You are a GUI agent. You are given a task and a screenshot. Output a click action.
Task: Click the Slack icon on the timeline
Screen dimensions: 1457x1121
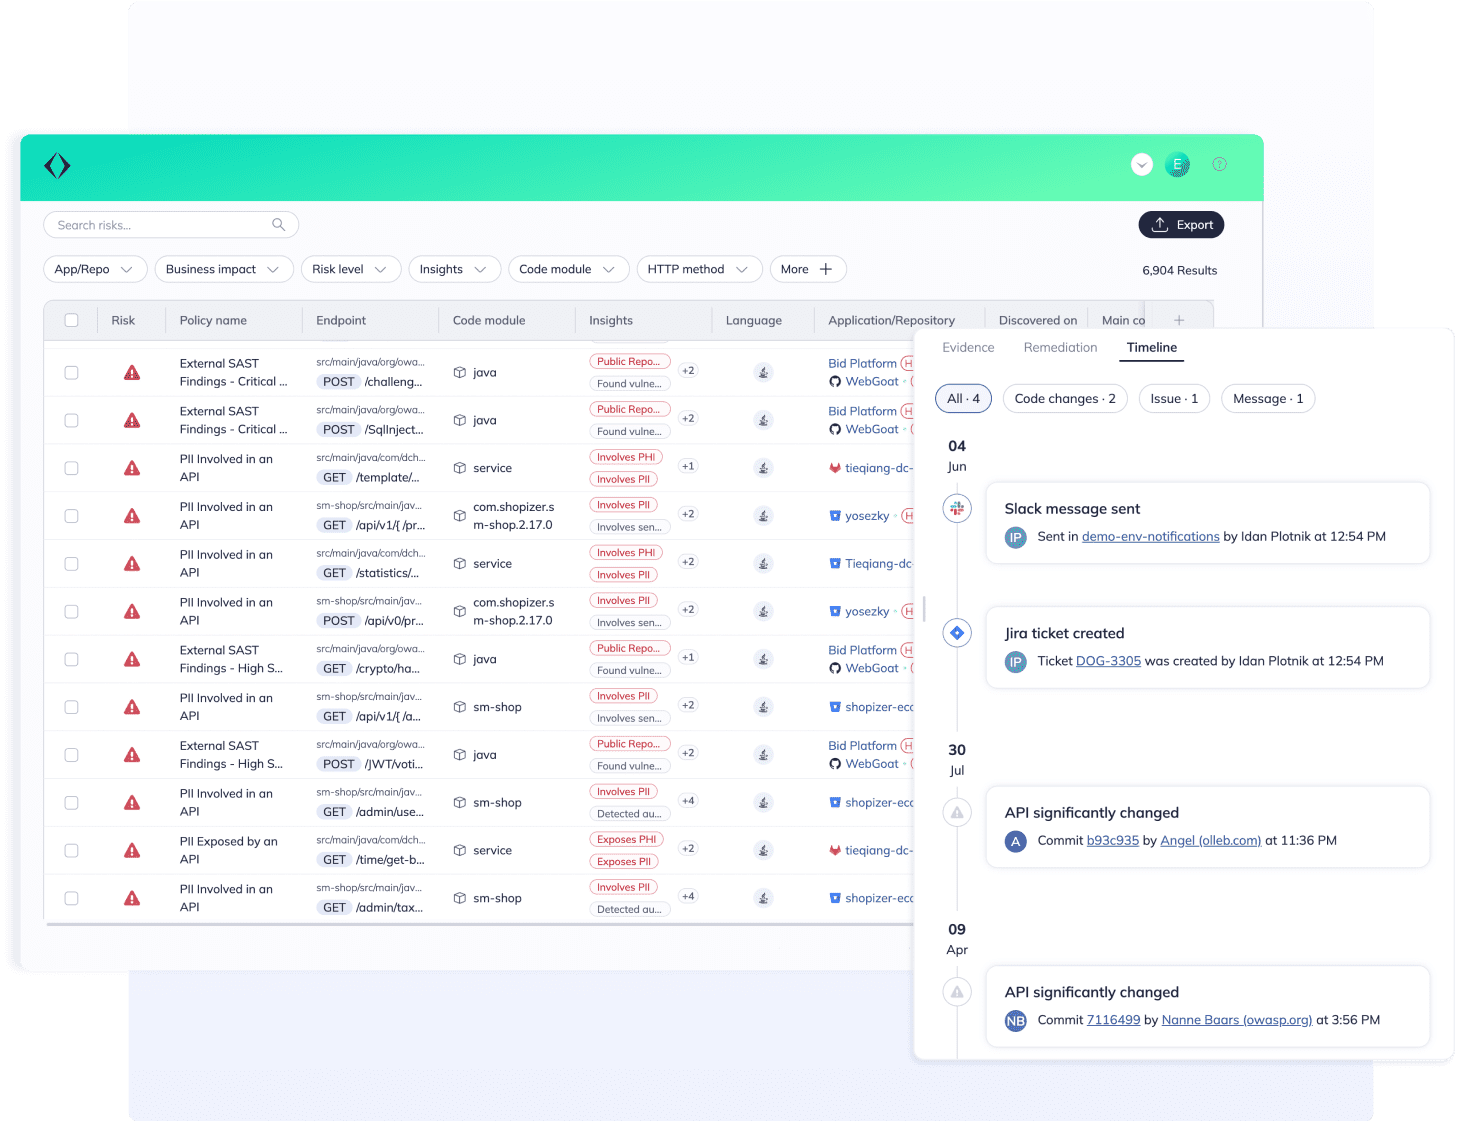pos(957,508)
